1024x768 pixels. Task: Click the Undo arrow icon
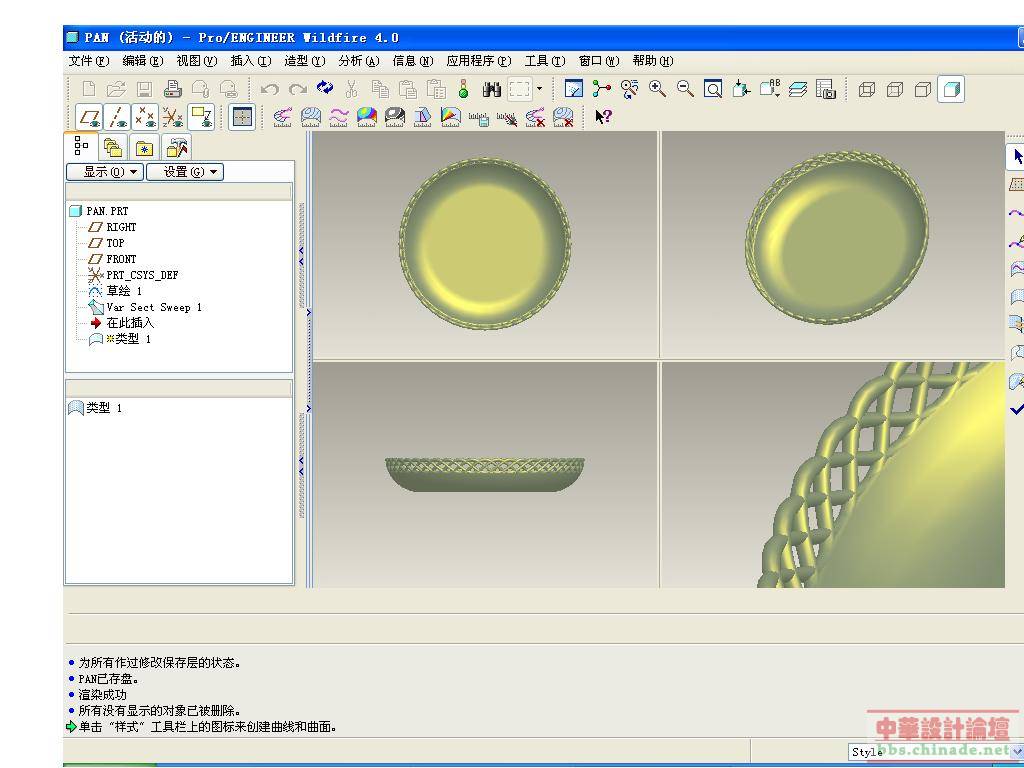pos(269,89)
